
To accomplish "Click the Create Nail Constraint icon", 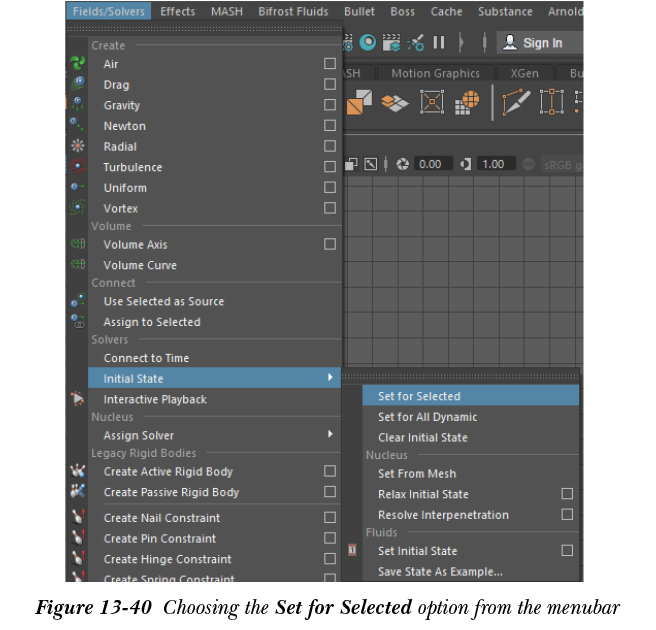I will [x=78, y=518].
